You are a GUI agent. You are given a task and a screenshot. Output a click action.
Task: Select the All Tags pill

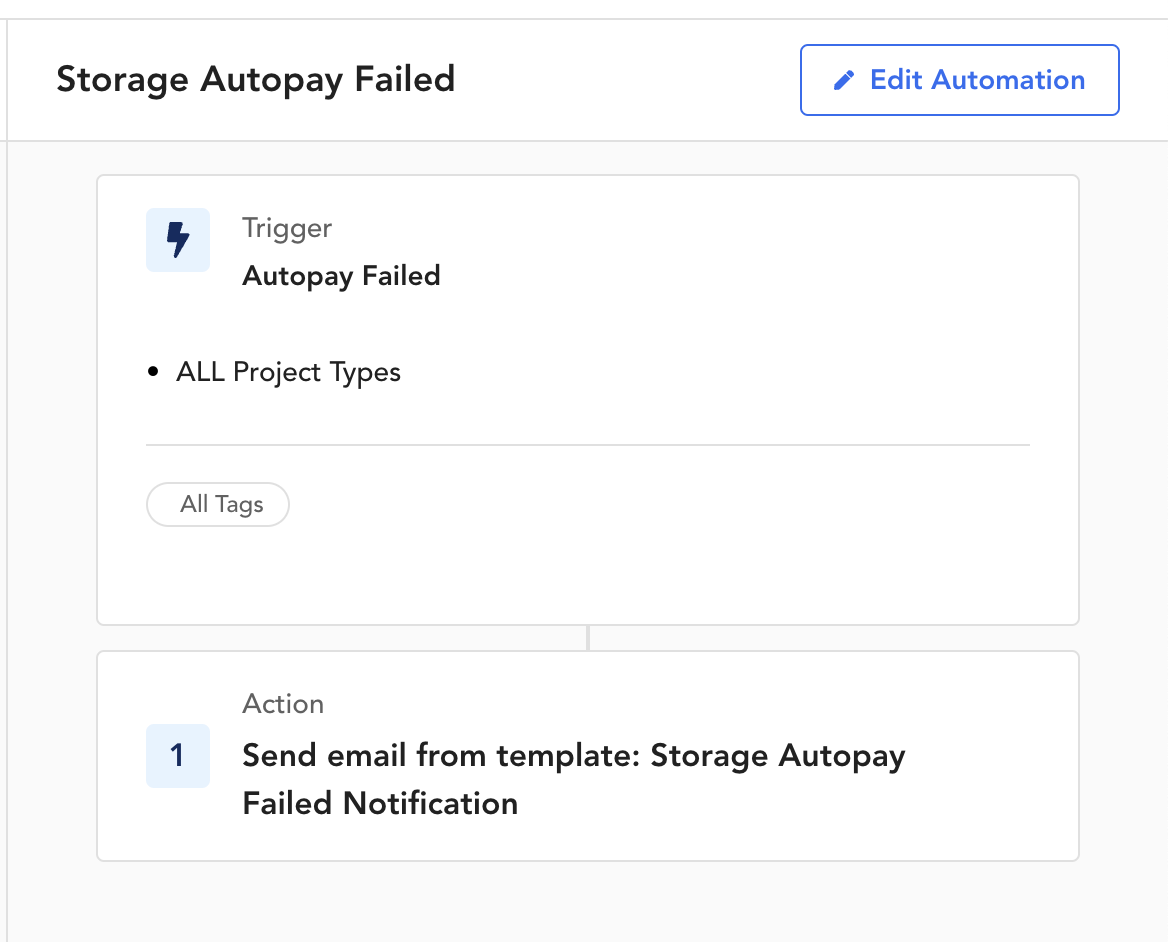click(218, 504)
